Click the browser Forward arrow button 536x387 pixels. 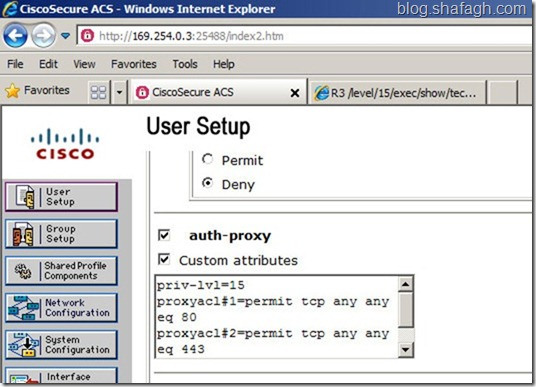tap(43, 35)
